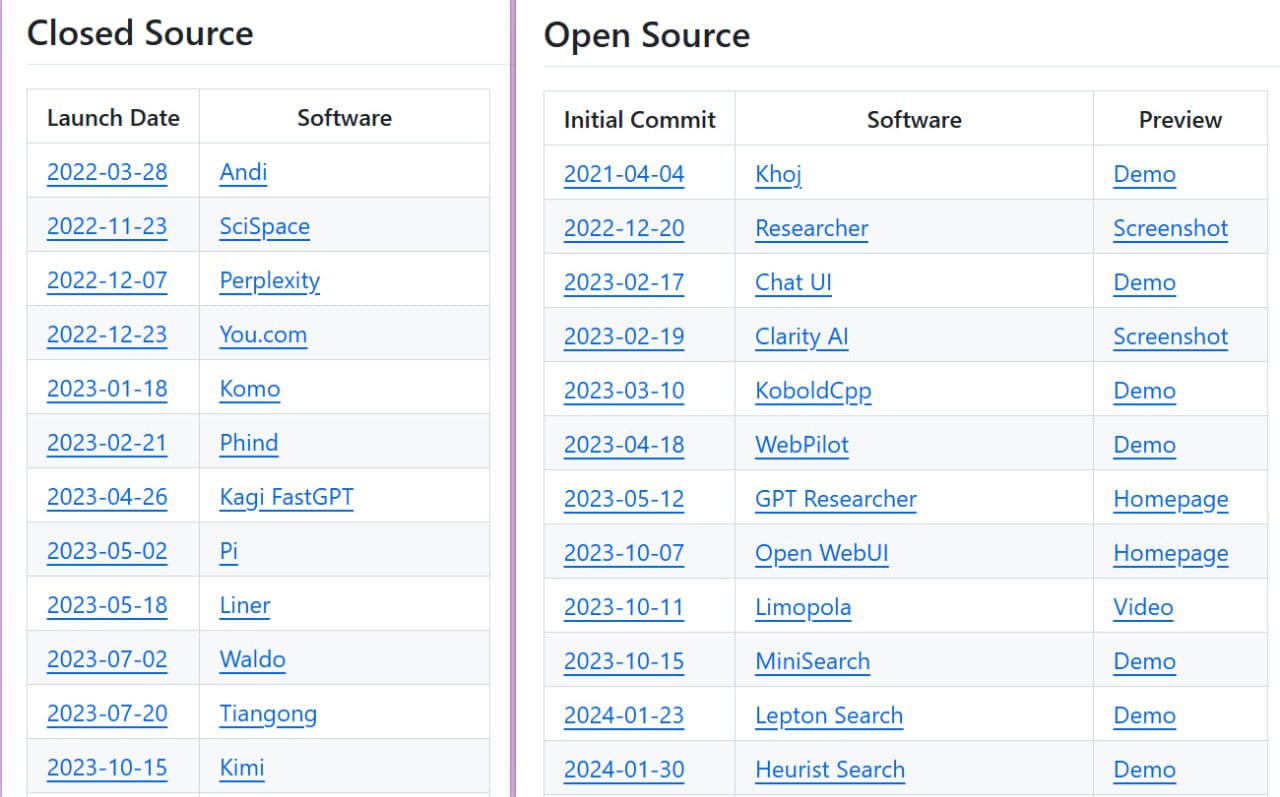Select the 2023-02-17 commit date link
1280x797 pixels.
[x=624, y=282]
